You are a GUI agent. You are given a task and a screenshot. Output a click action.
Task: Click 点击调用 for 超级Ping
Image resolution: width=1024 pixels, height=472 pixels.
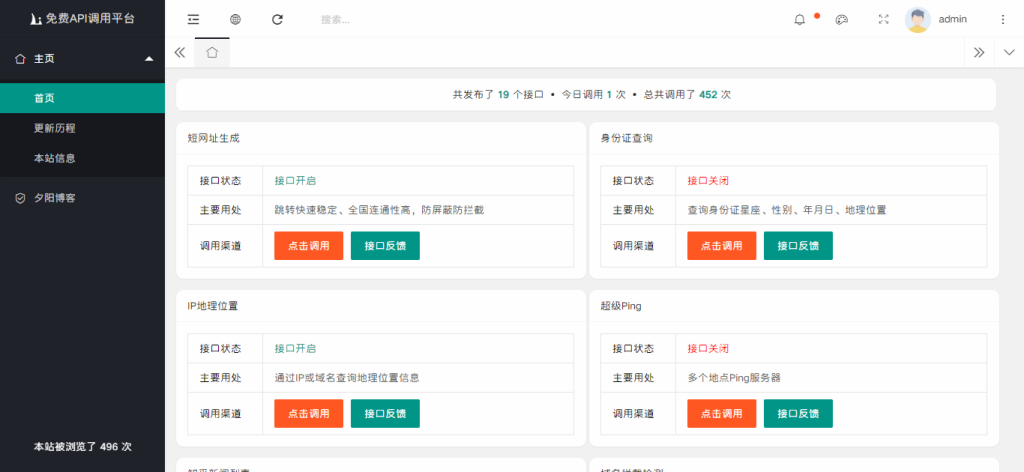pos(721,414)
